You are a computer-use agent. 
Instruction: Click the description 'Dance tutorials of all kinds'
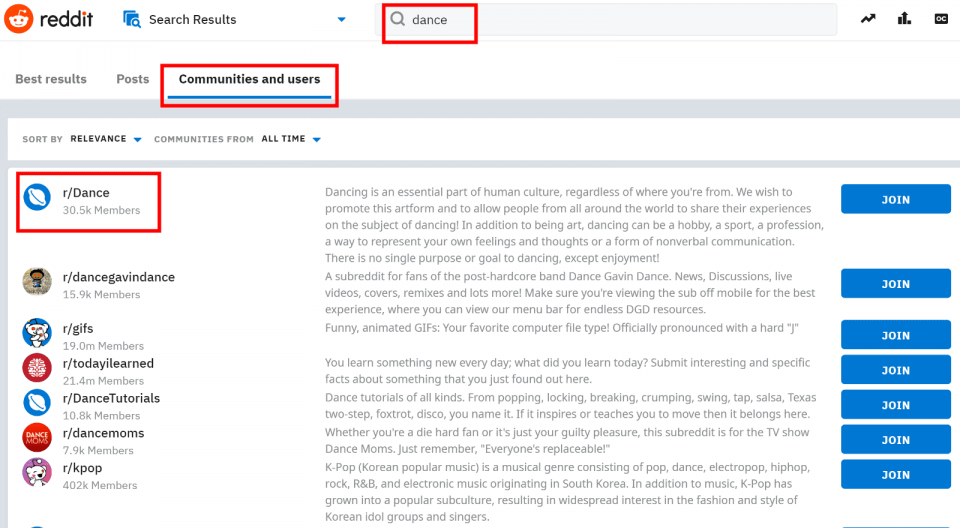[x=571, y=405]
